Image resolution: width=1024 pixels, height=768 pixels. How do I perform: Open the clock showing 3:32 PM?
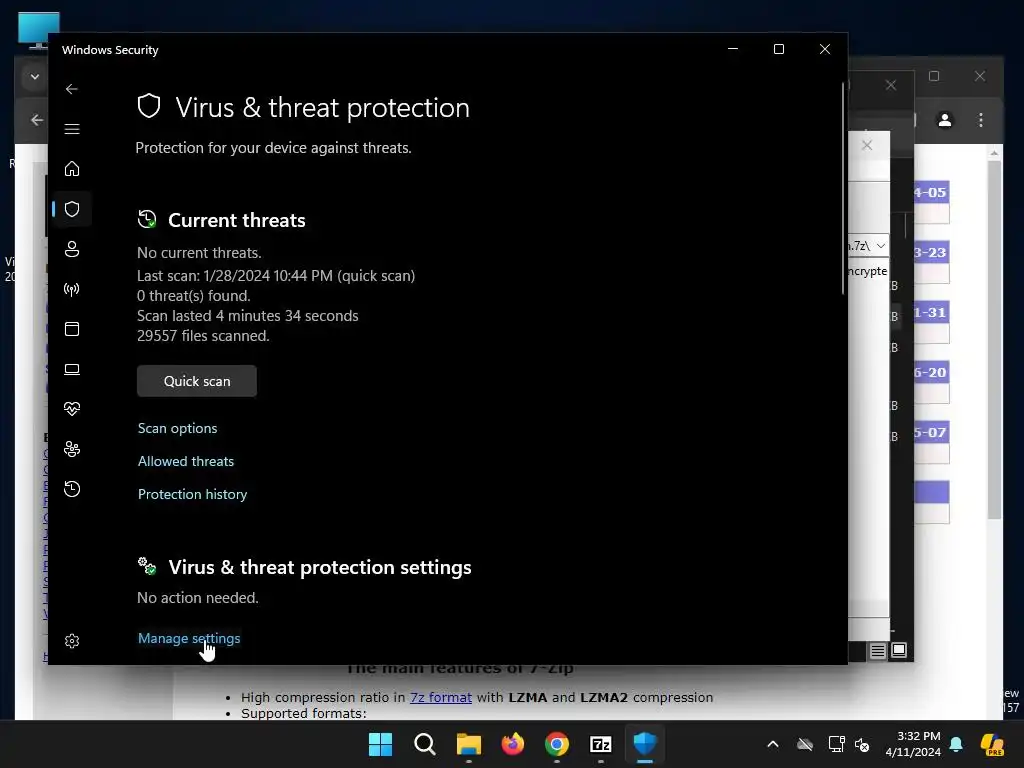pos(913,744)
